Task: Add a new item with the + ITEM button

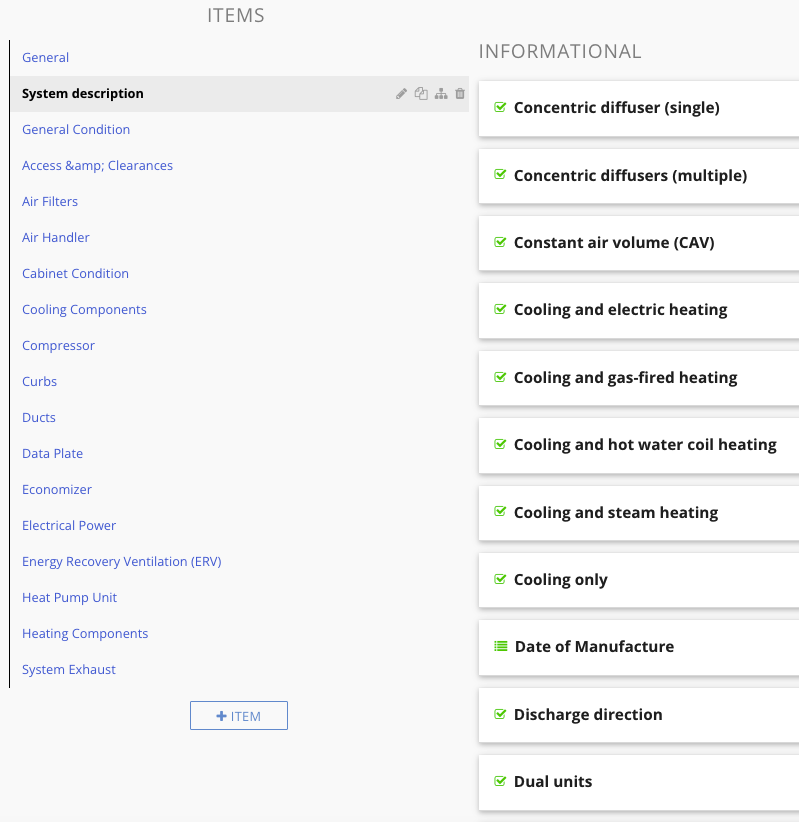Action: pos(239,716)
